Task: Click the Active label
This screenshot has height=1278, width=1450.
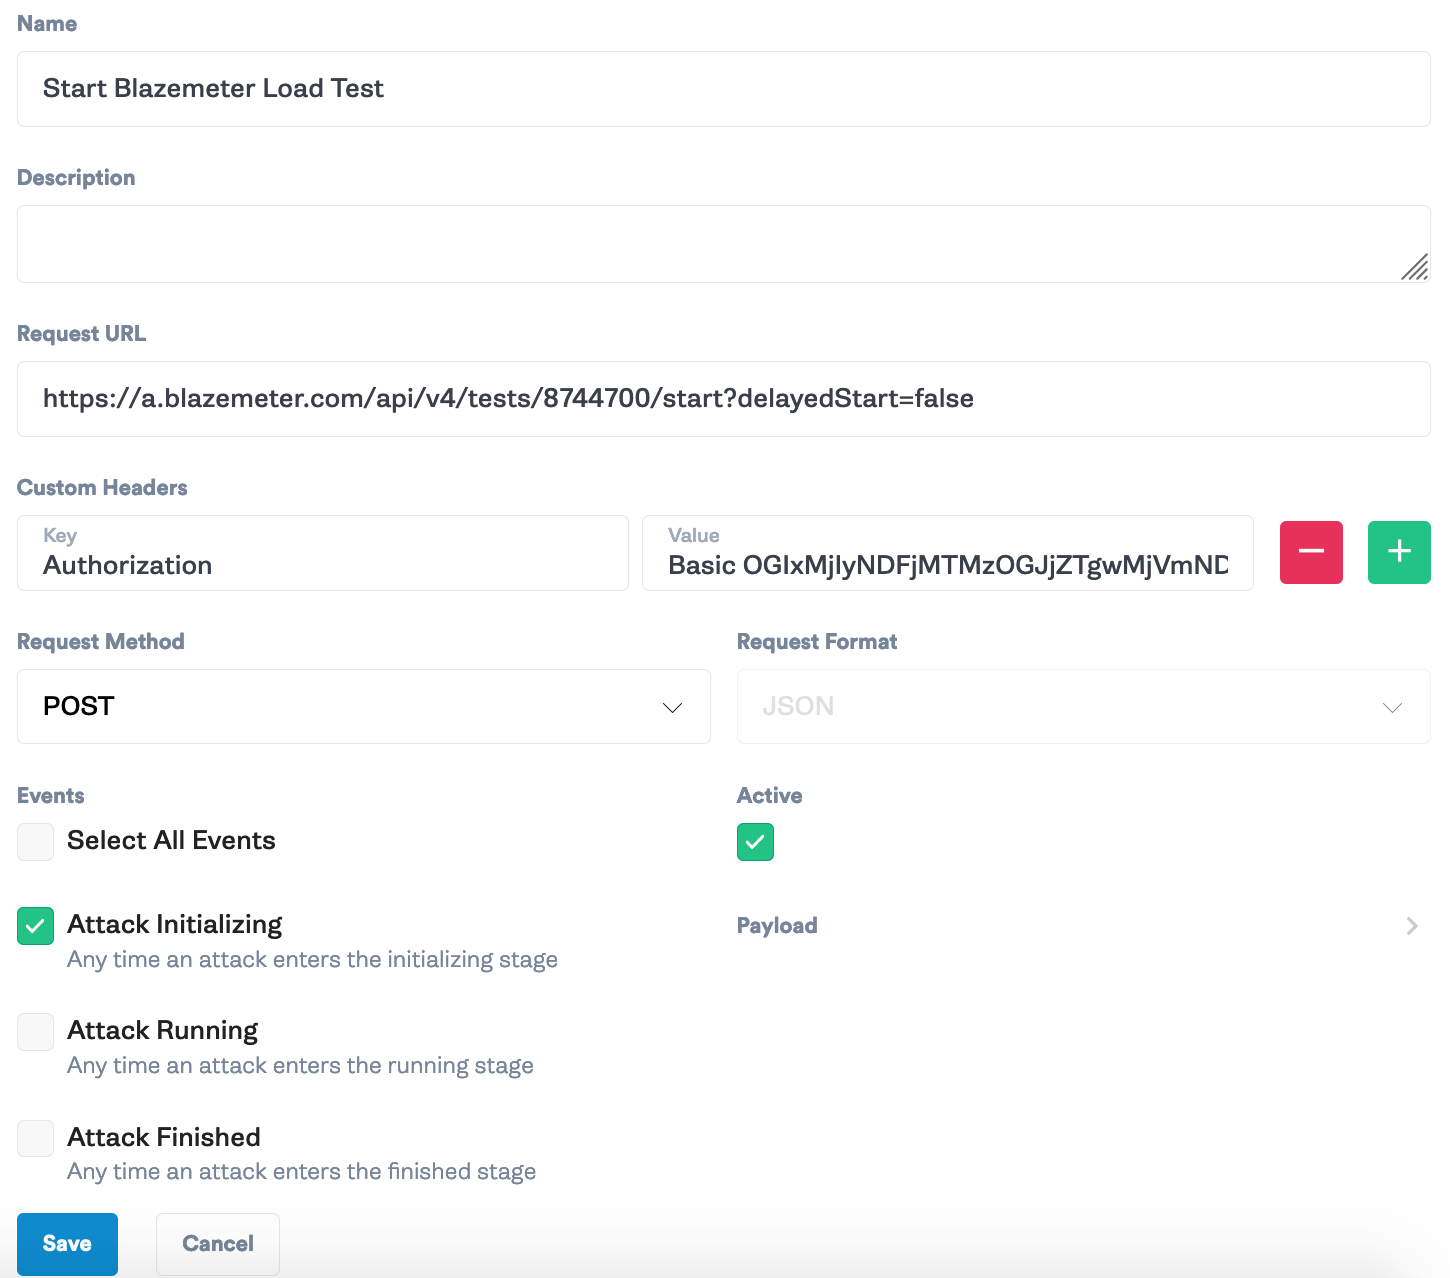Action: pyautogui.click(x=769, y=796)
